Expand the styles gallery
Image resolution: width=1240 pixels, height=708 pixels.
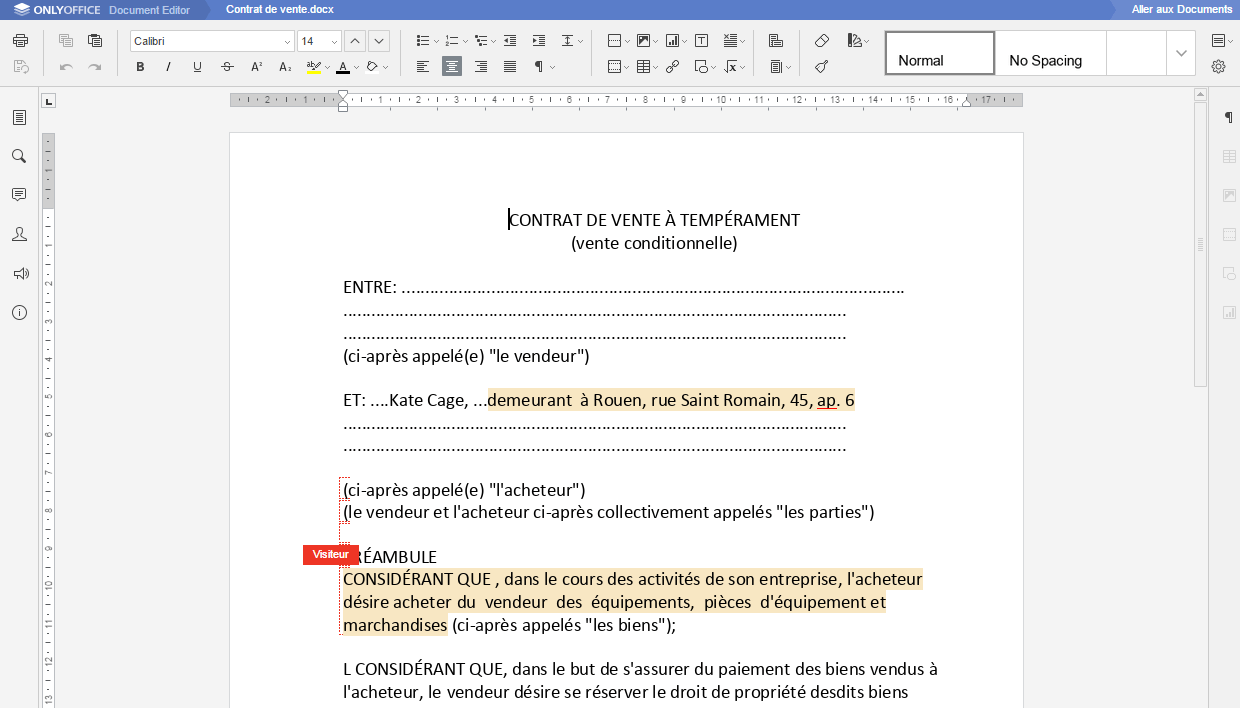[x=1181, y=53]
